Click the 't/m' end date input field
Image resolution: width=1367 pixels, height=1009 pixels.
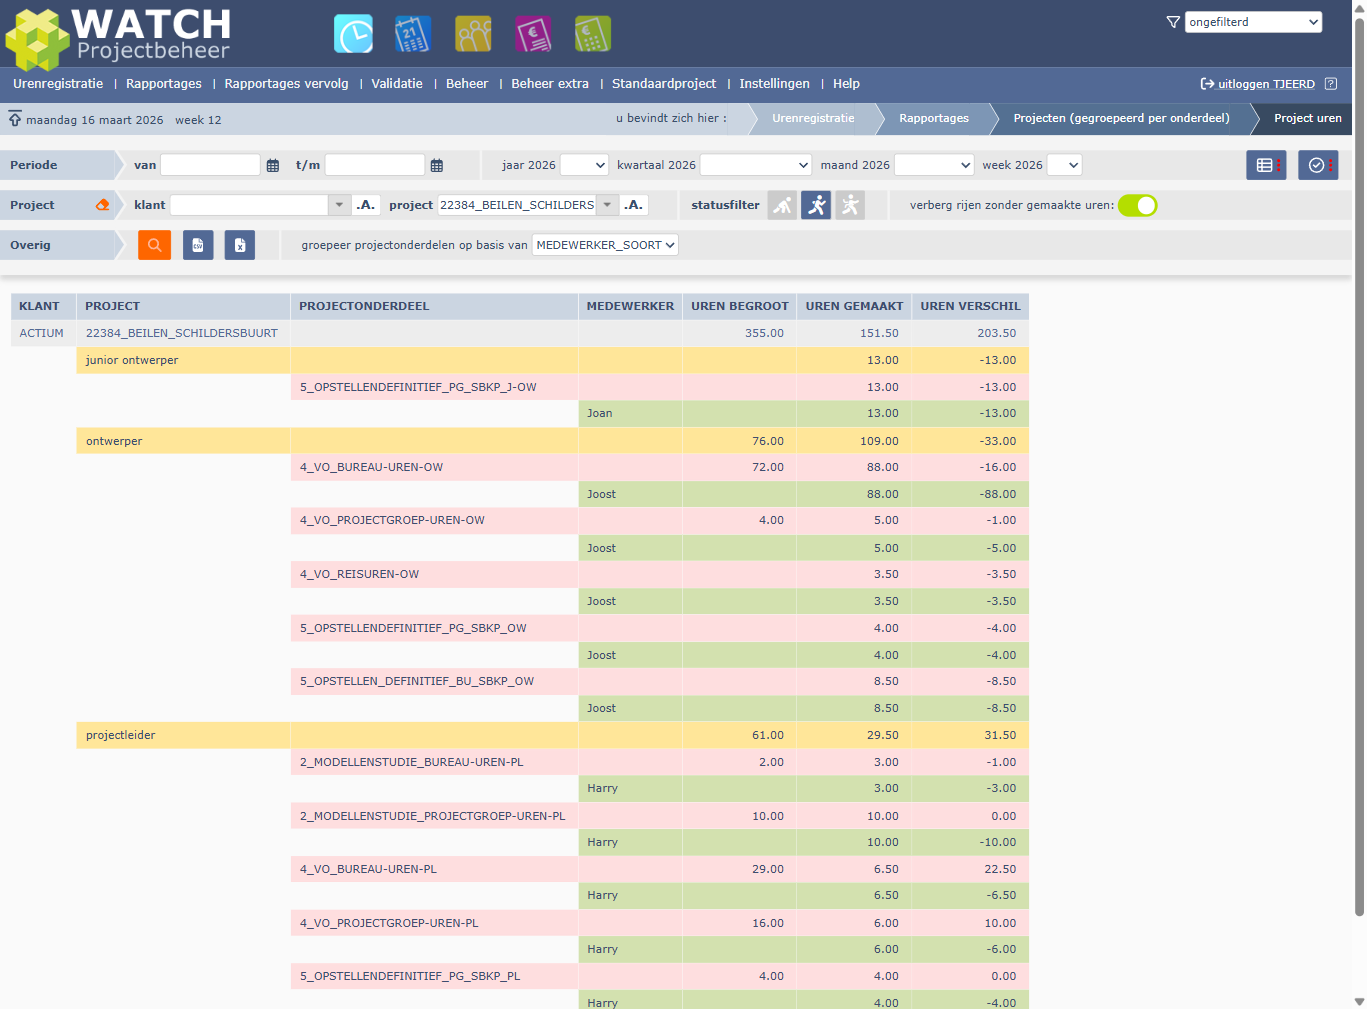(x=375, y=165)
